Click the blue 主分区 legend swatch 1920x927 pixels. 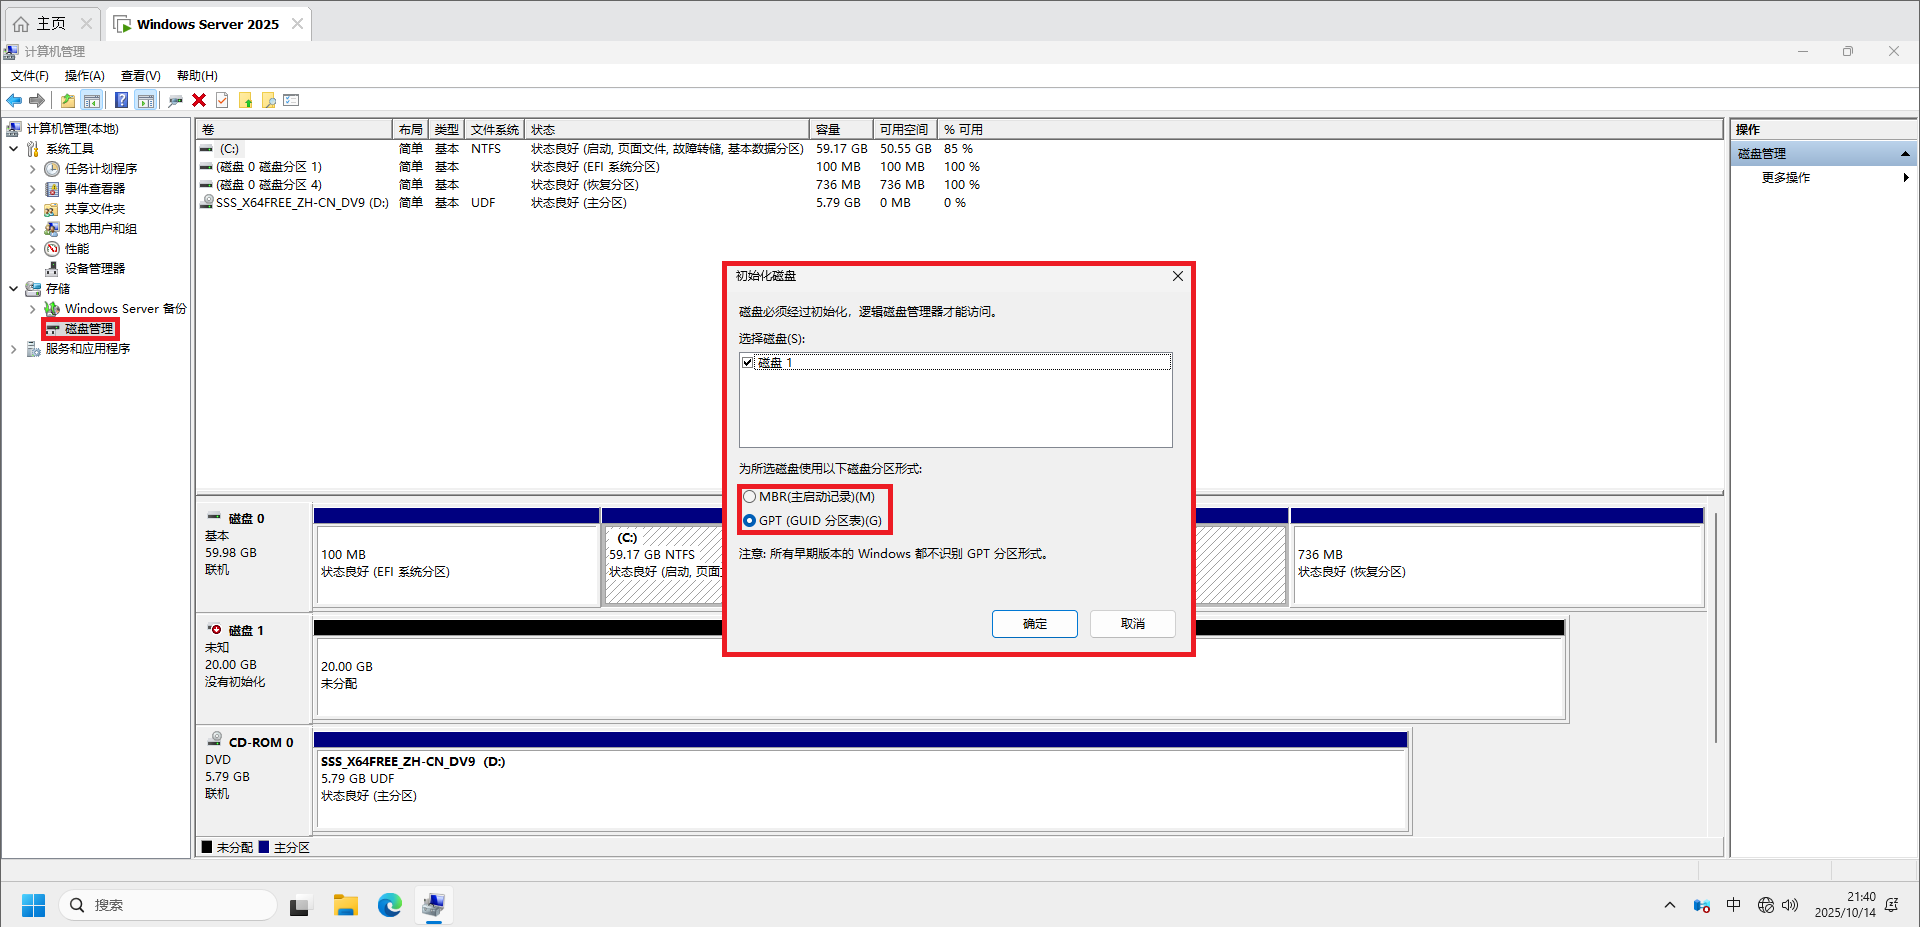264,847
